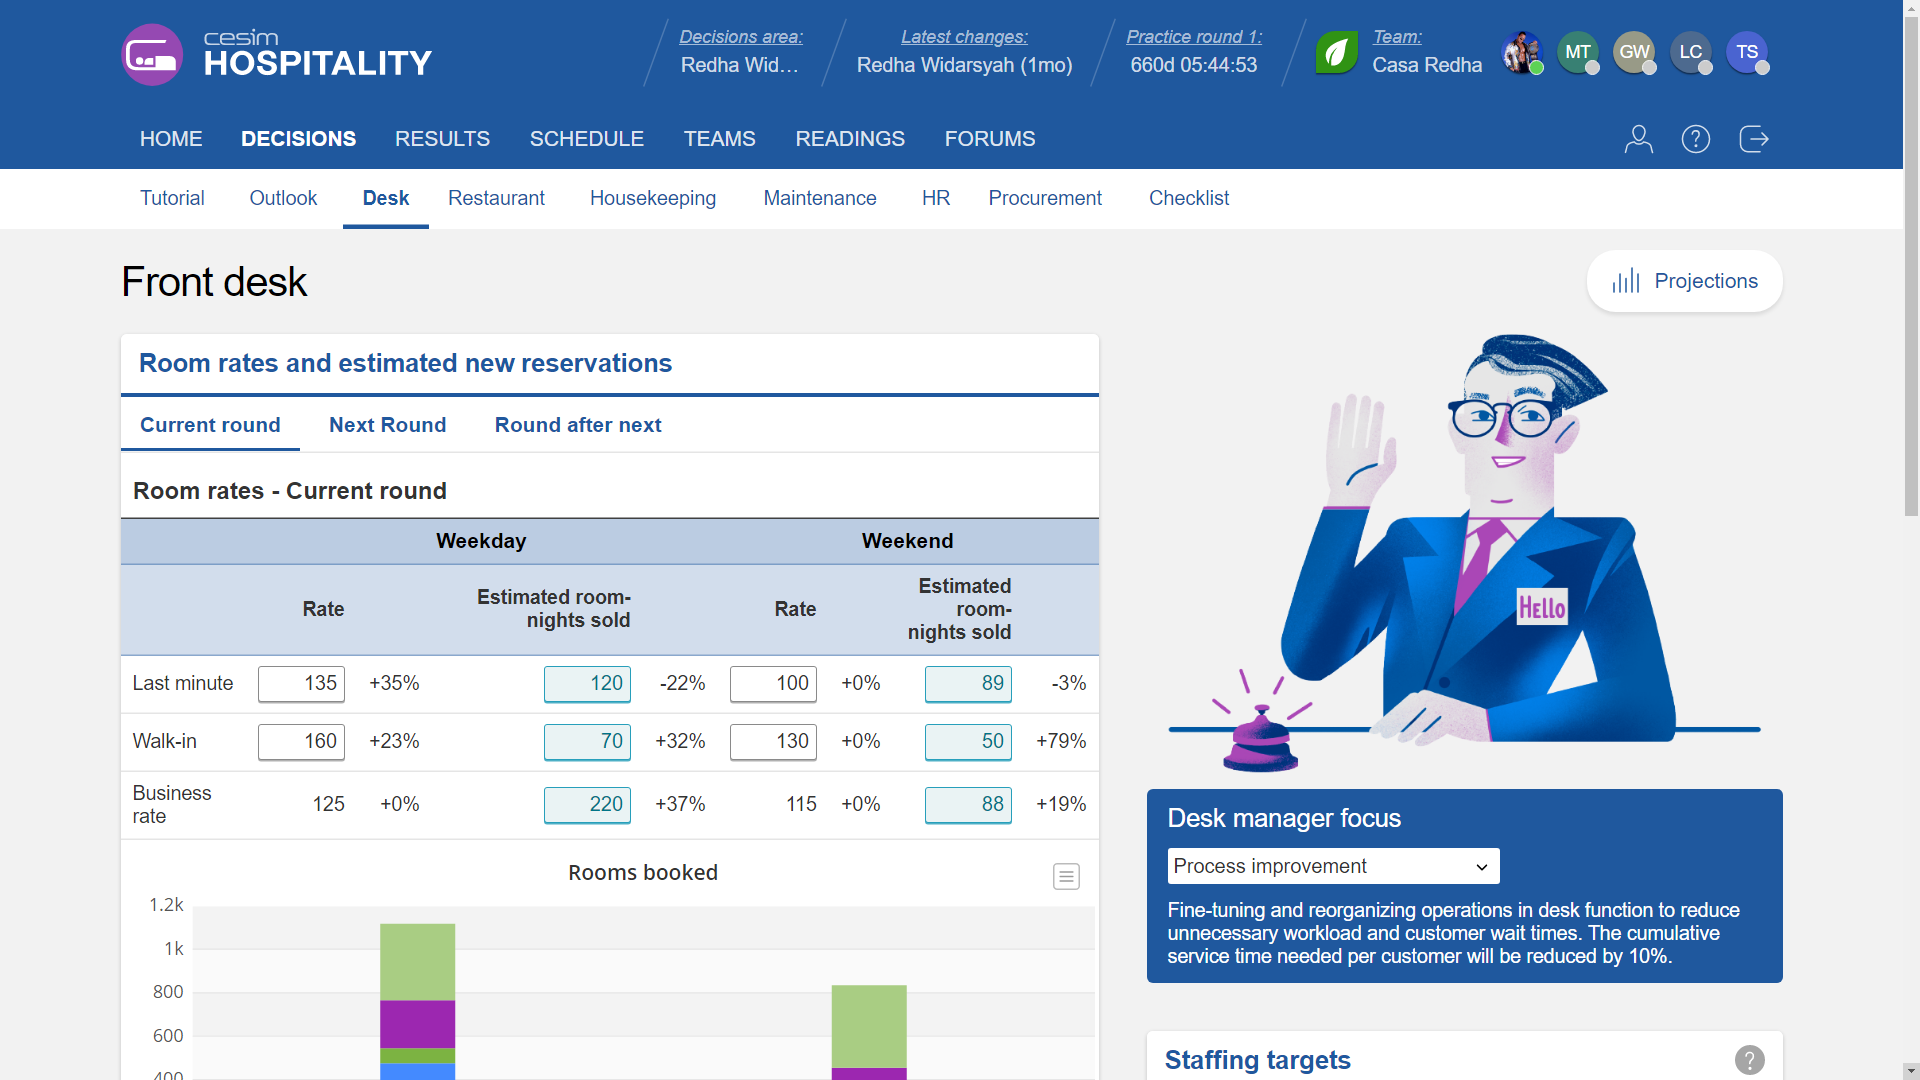Go to the RESULTS menu
The height and width of the screenshot is (1080, 1920).
(x=442, y=139)
